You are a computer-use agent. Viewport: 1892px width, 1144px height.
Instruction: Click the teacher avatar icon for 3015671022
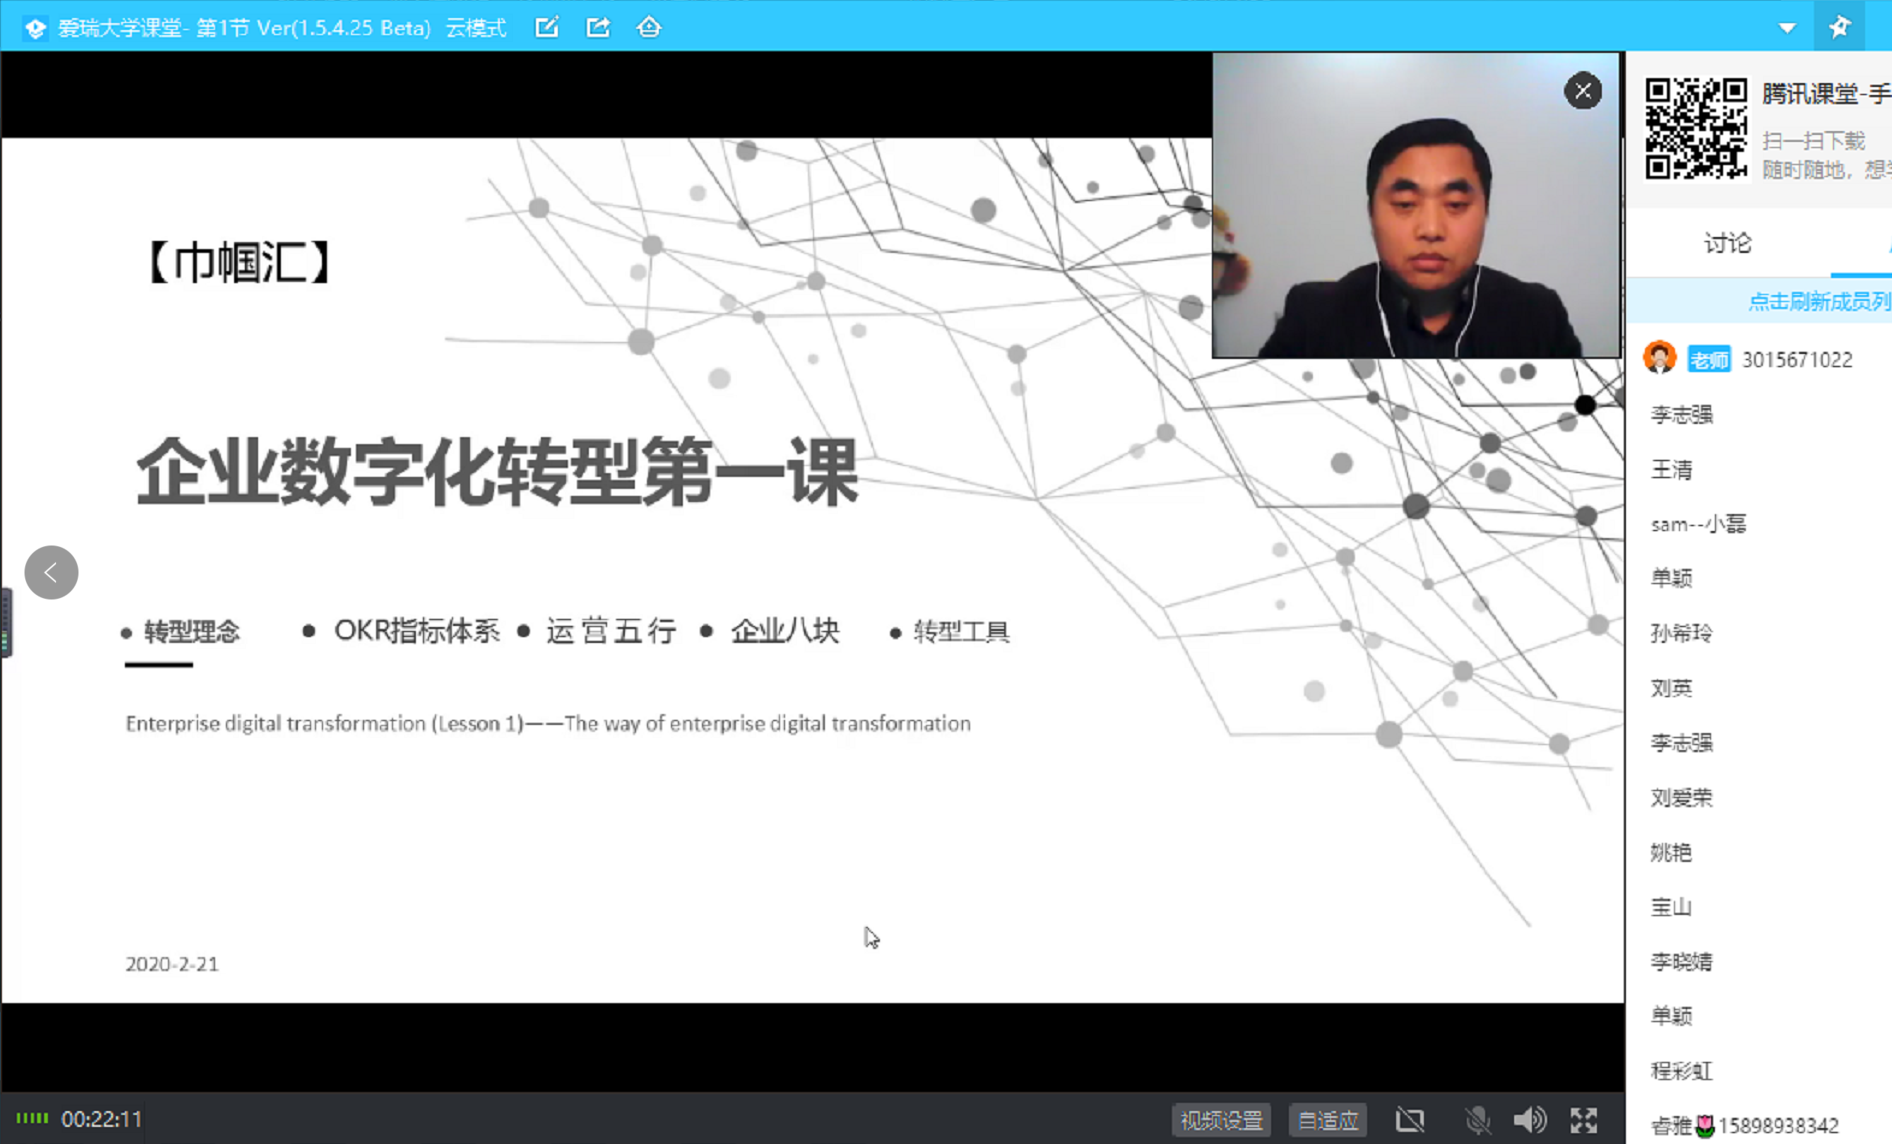(x=1660, y=358)
